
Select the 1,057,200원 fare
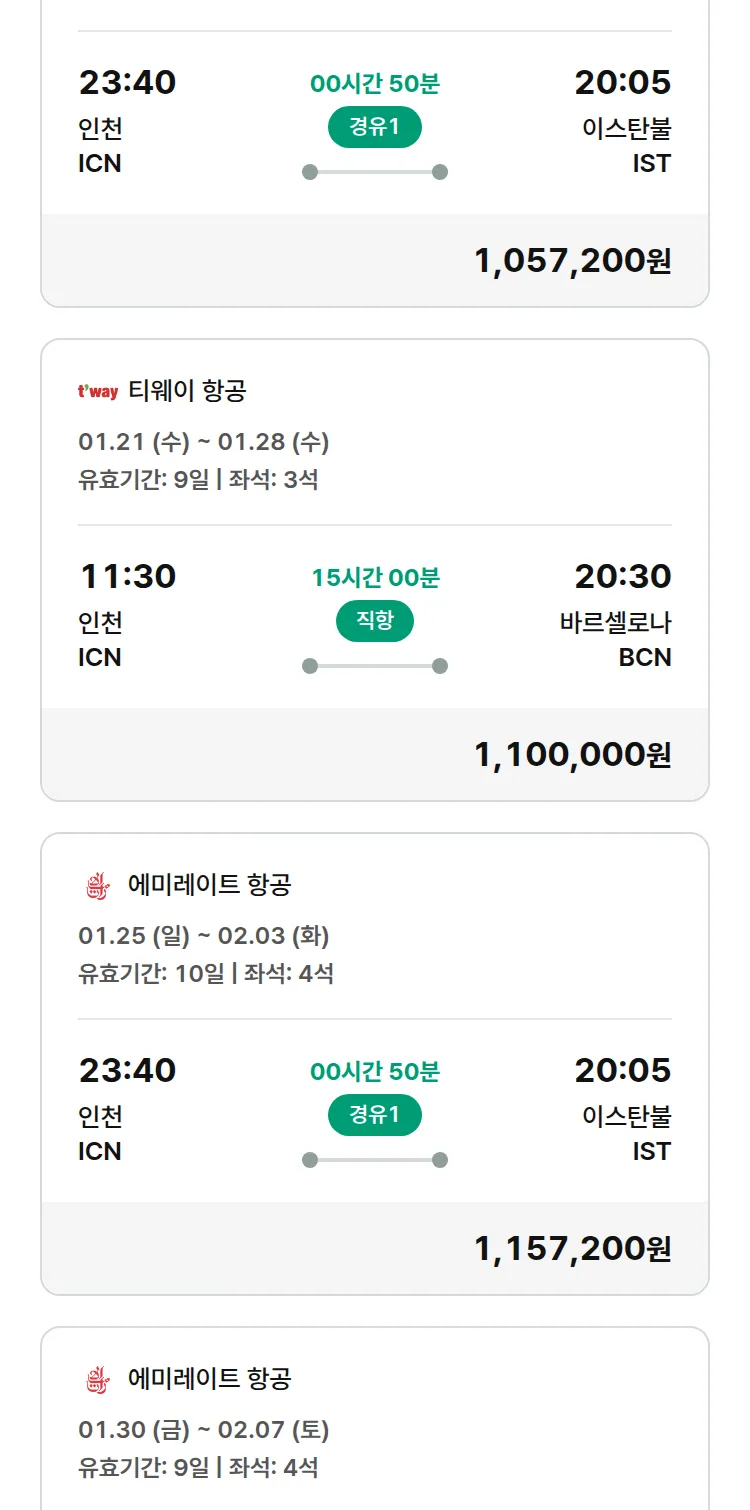pyautogui.click(x=572, y=261)
